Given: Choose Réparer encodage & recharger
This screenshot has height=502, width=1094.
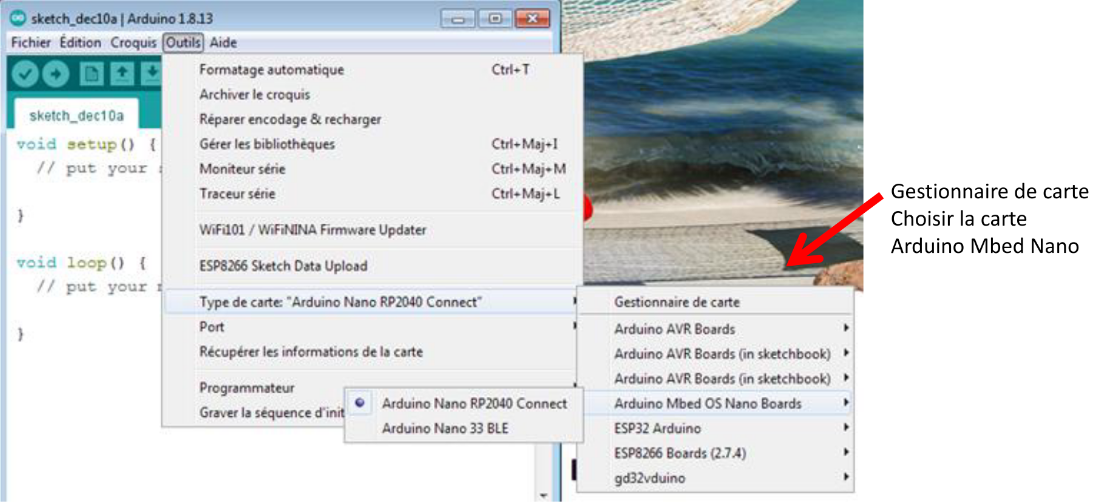Looking at the screenshot, I should [373, 120].
